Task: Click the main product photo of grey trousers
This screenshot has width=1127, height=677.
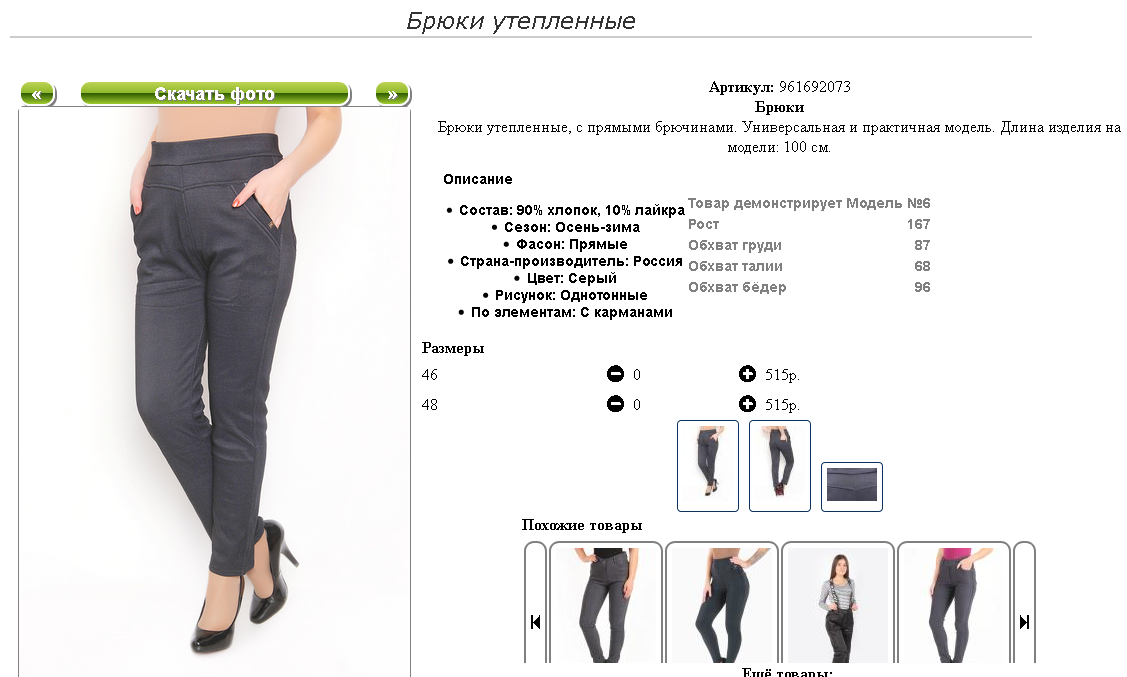Action: click(x=214, y=392)
